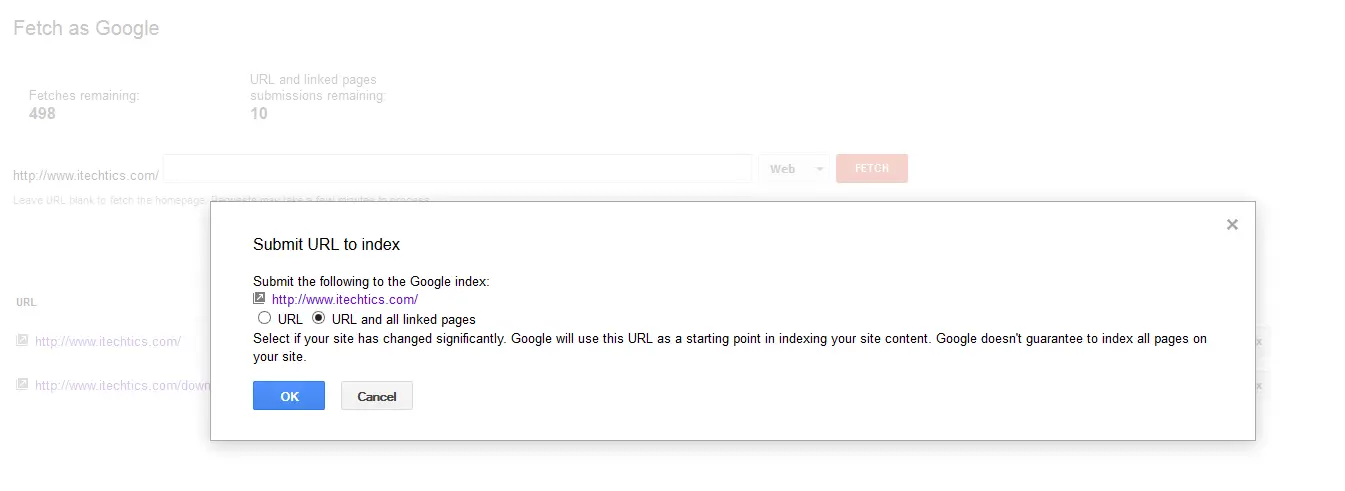
Task: Click the arrow on the Web dropdown
Action: pyautogui.click(x=820, y=169)
